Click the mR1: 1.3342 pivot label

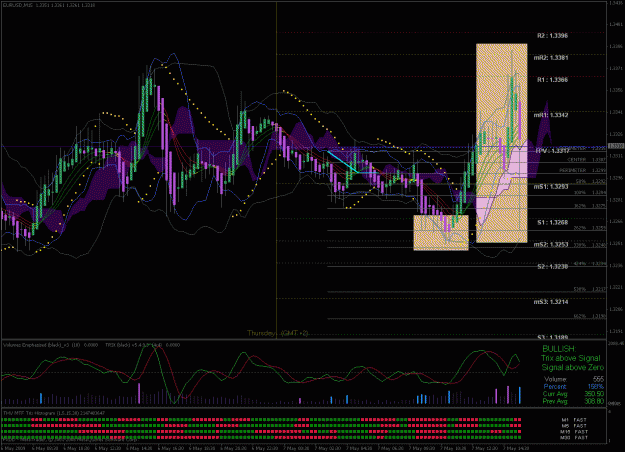tap(551, 115)
